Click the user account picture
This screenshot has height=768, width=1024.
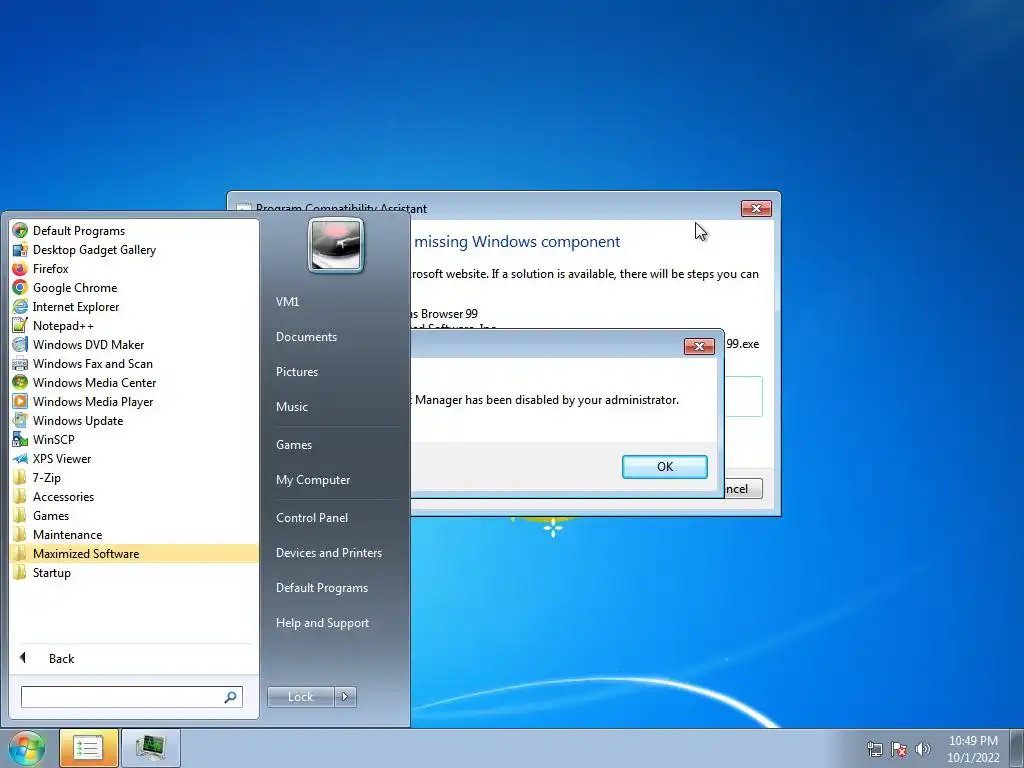click(336, 246)
